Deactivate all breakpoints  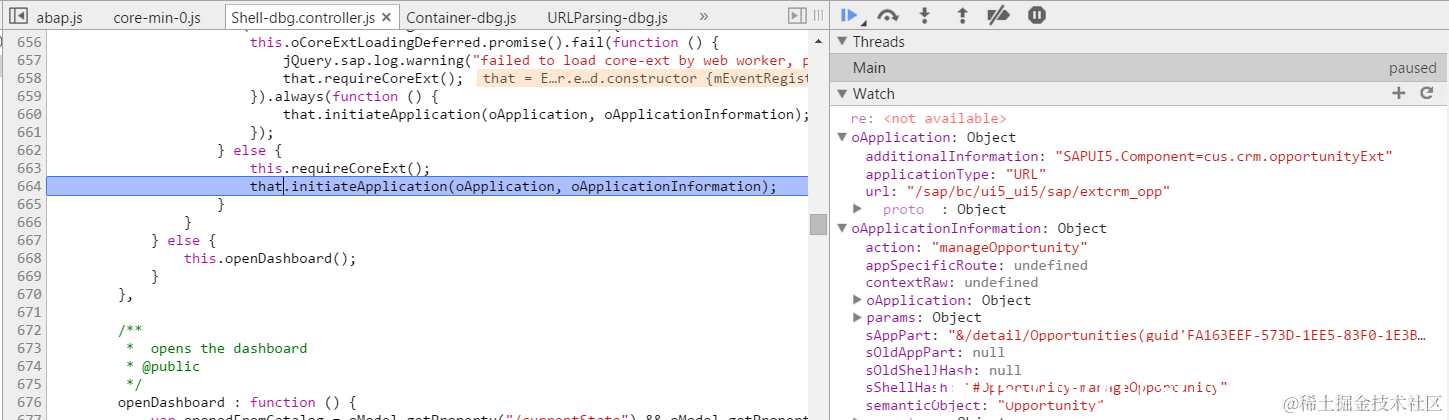[998, 15]
